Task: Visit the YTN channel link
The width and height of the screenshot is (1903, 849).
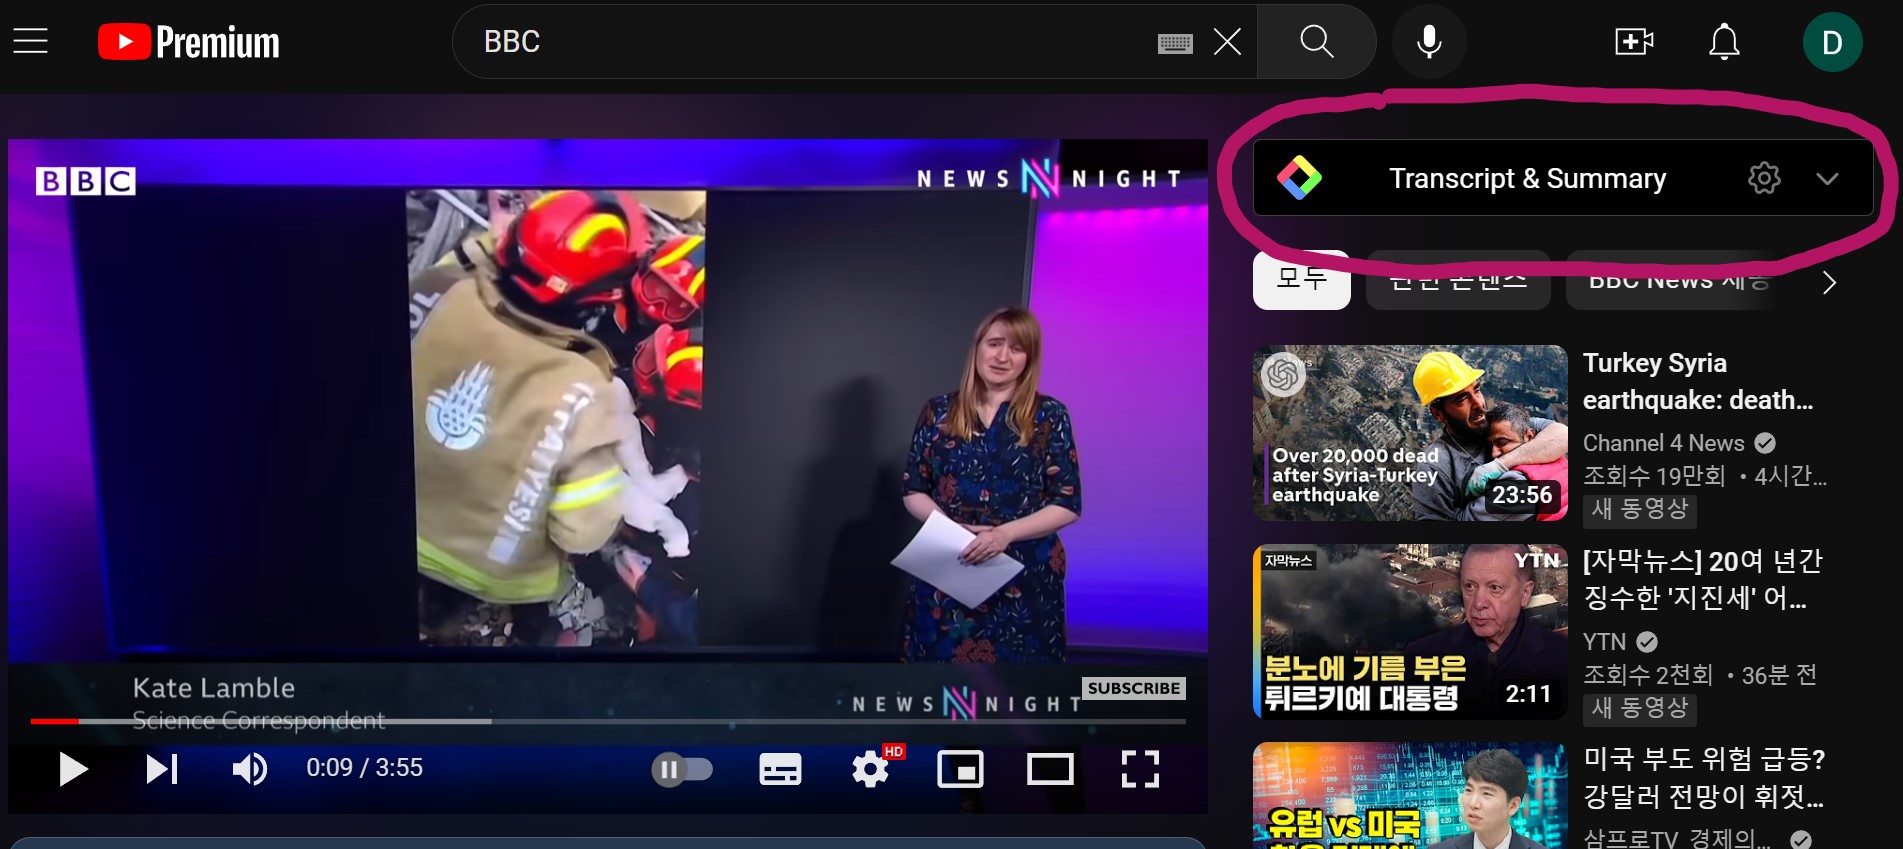Action: tap(1605, 641)
